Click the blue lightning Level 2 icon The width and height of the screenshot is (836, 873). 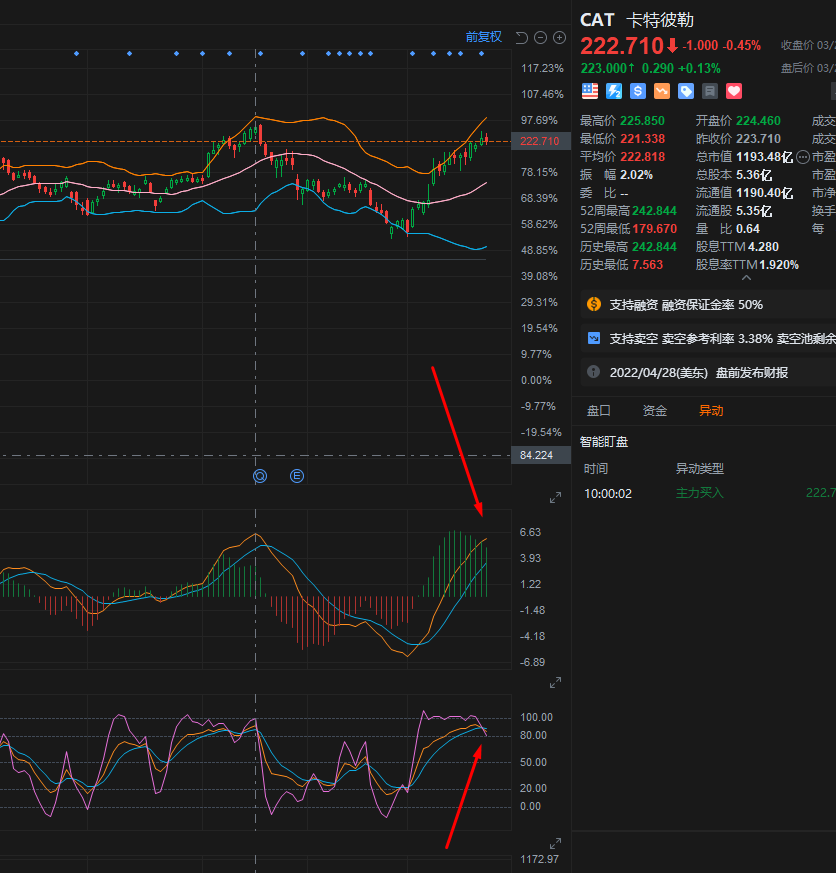coord(613,91)
